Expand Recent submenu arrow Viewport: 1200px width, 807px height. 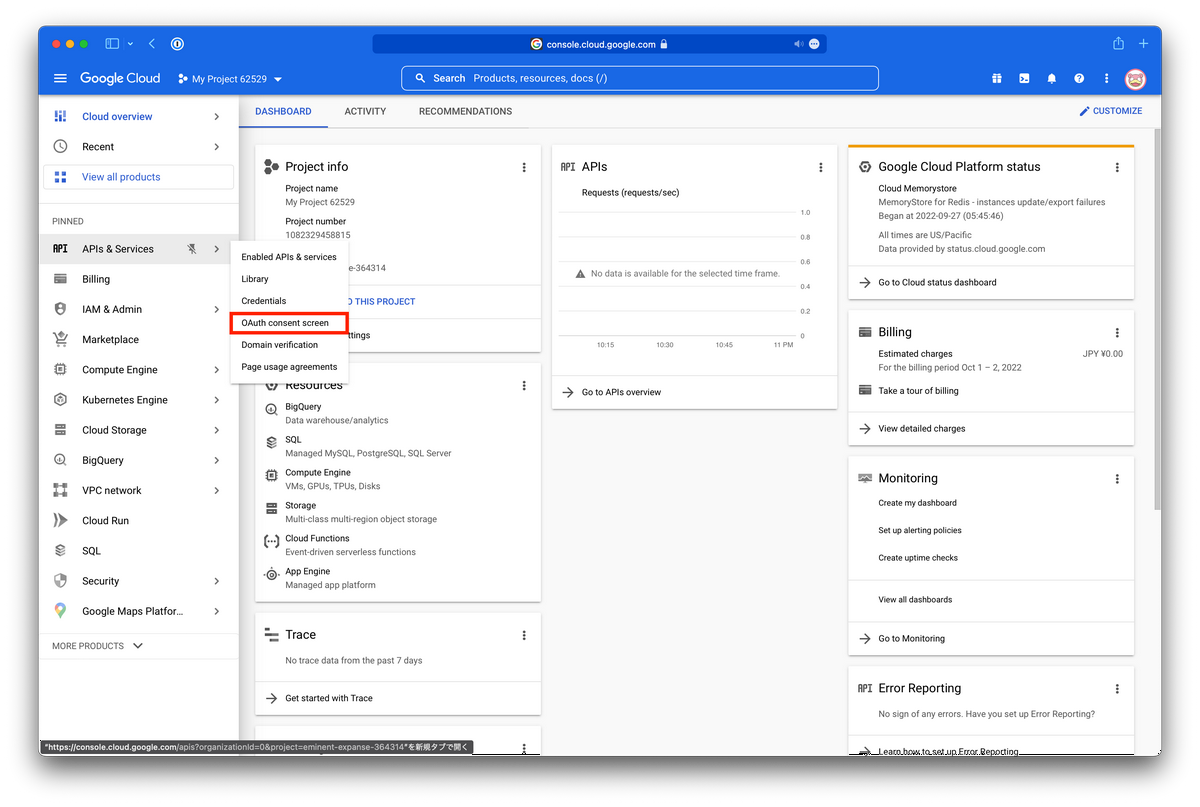pyautogui.click(x=217, y=147)
